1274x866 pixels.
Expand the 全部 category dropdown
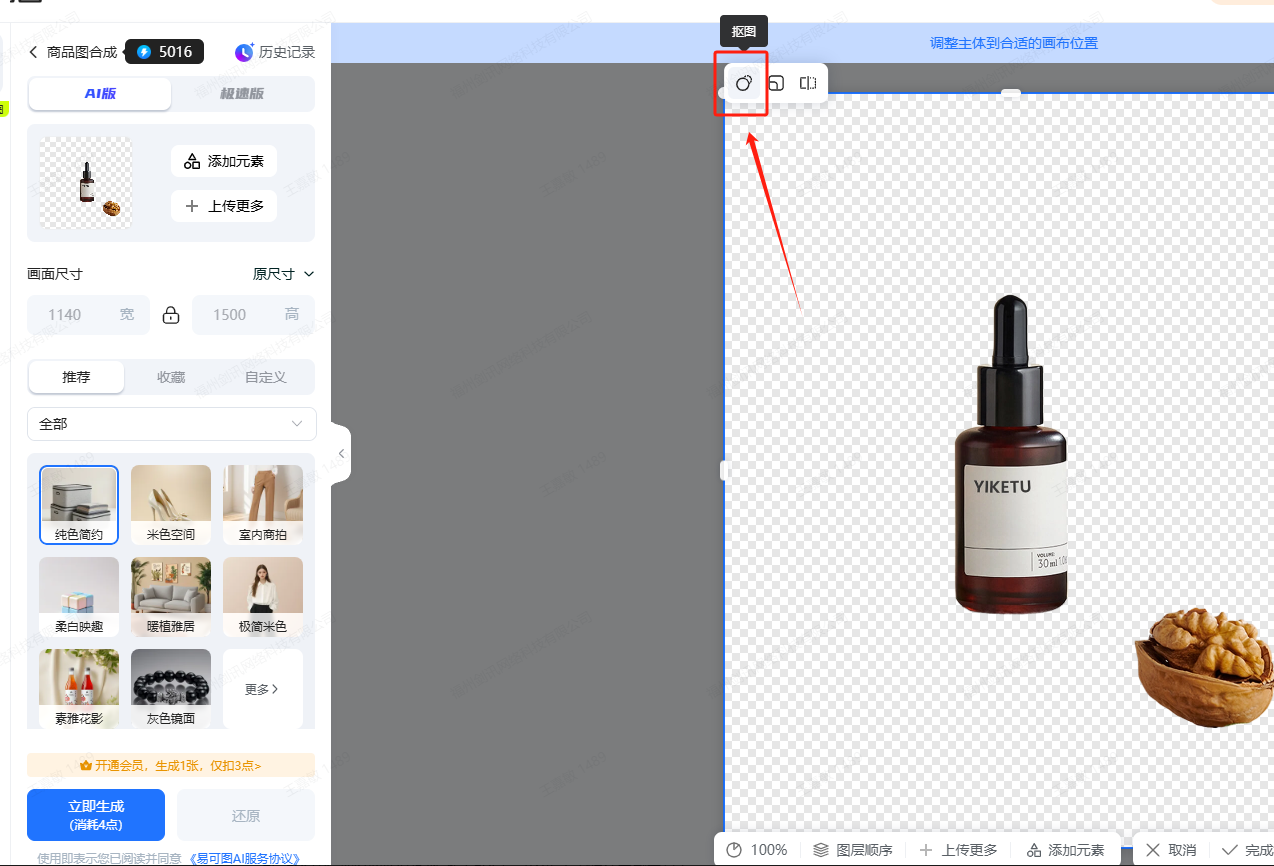click(x=171, y=424)
